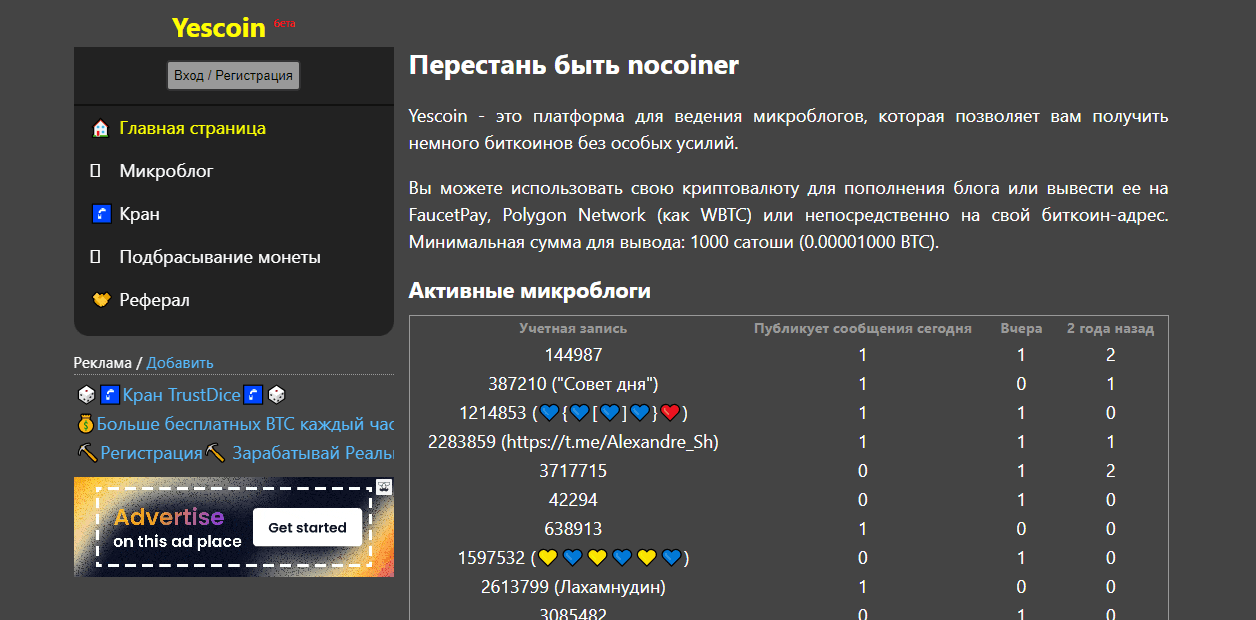Click the Учетная запись column header

pyautogui.click(x=573, y=328)
